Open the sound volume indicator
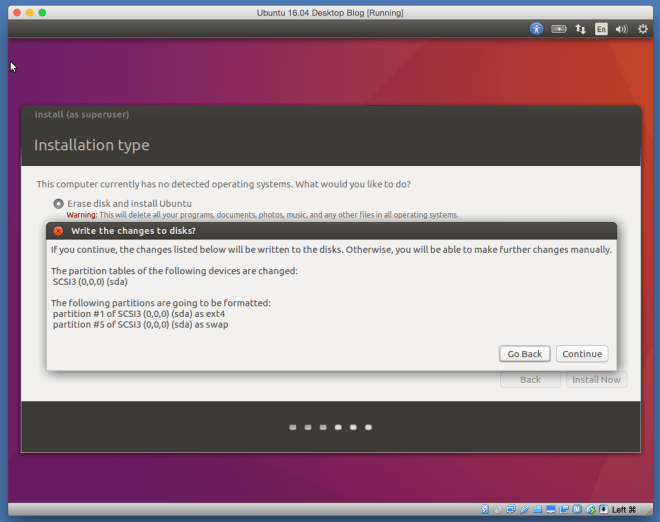Screen dimensions: 660x522 [621, 29]
